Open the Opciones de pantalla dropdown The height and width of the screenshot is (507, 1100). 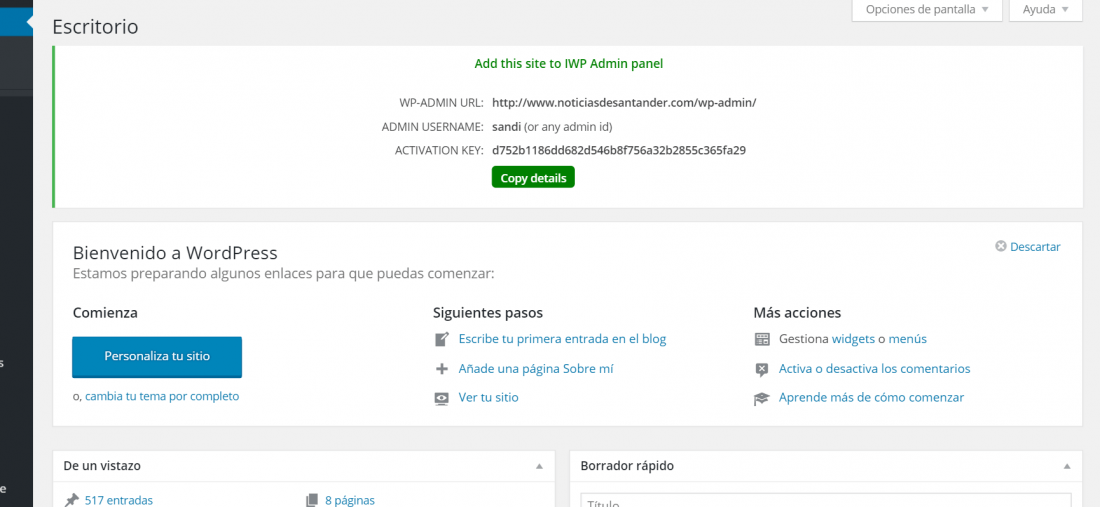pos(927,10)
